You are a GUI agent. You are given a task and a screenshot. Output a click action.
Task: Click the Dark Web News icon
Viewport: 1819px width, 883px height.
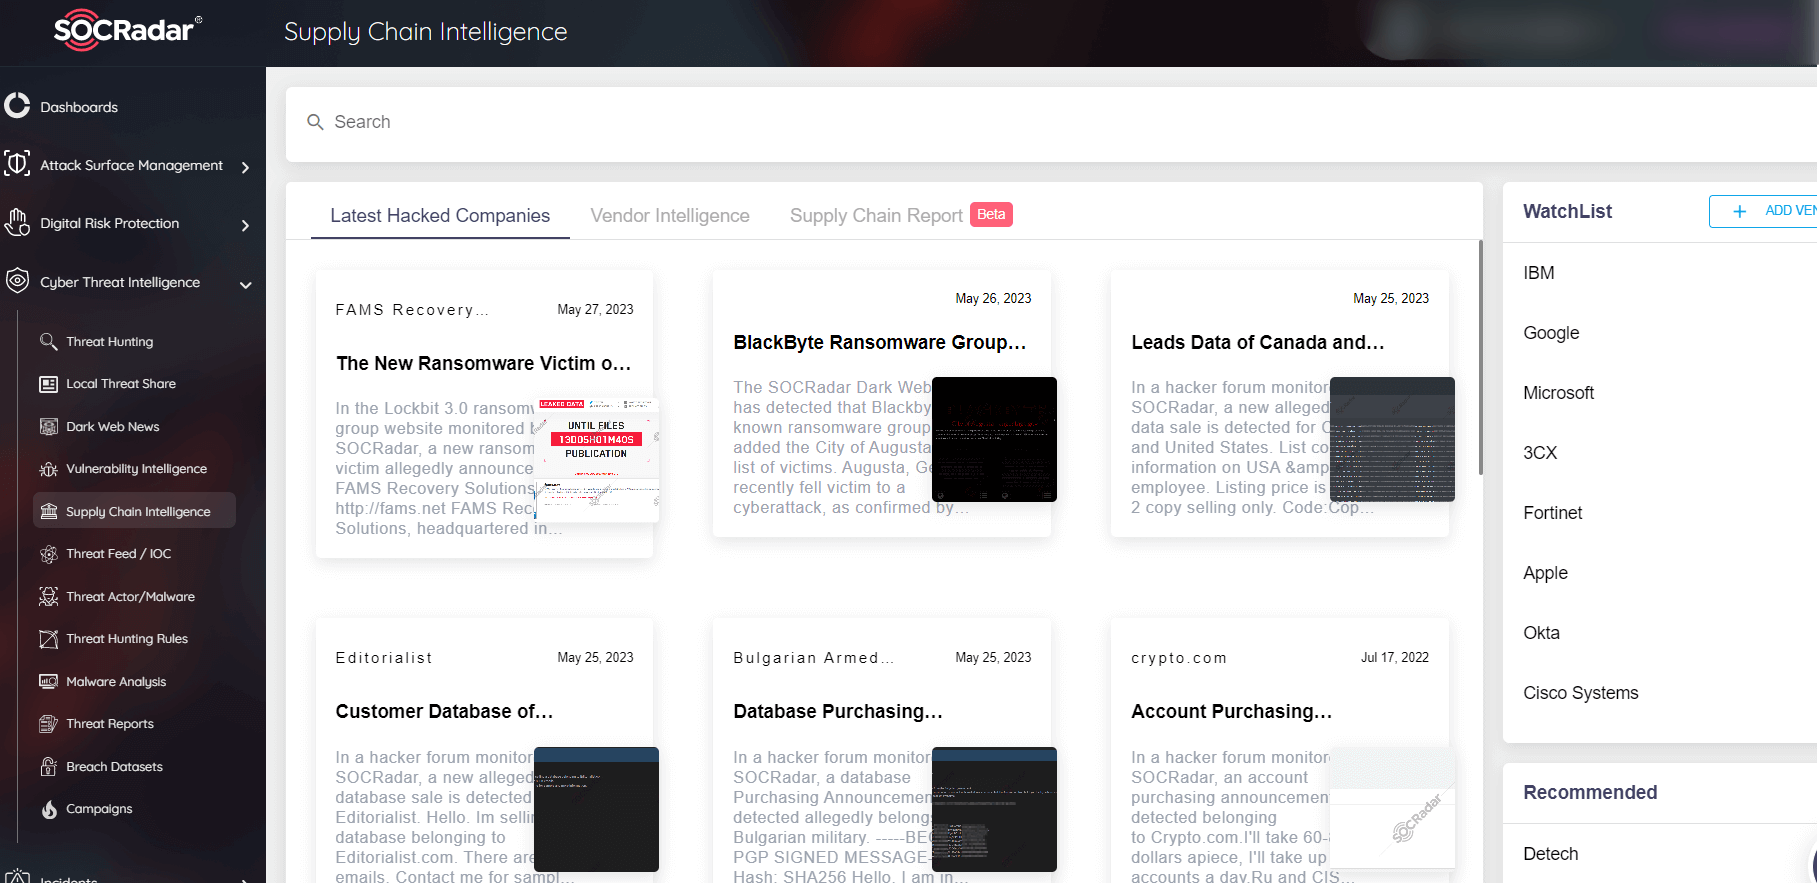click(48, 427)
